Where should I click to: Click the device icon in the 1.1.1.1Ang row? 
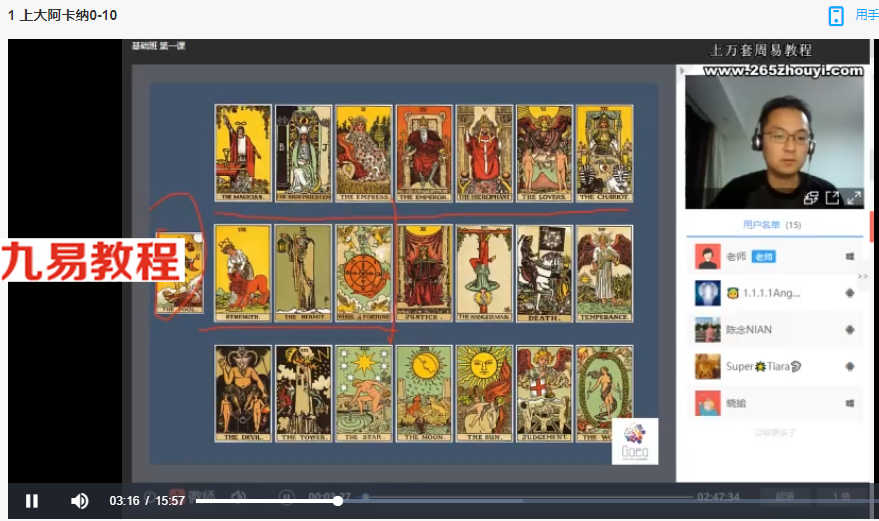pyautogui.click(x=850, y=293)
